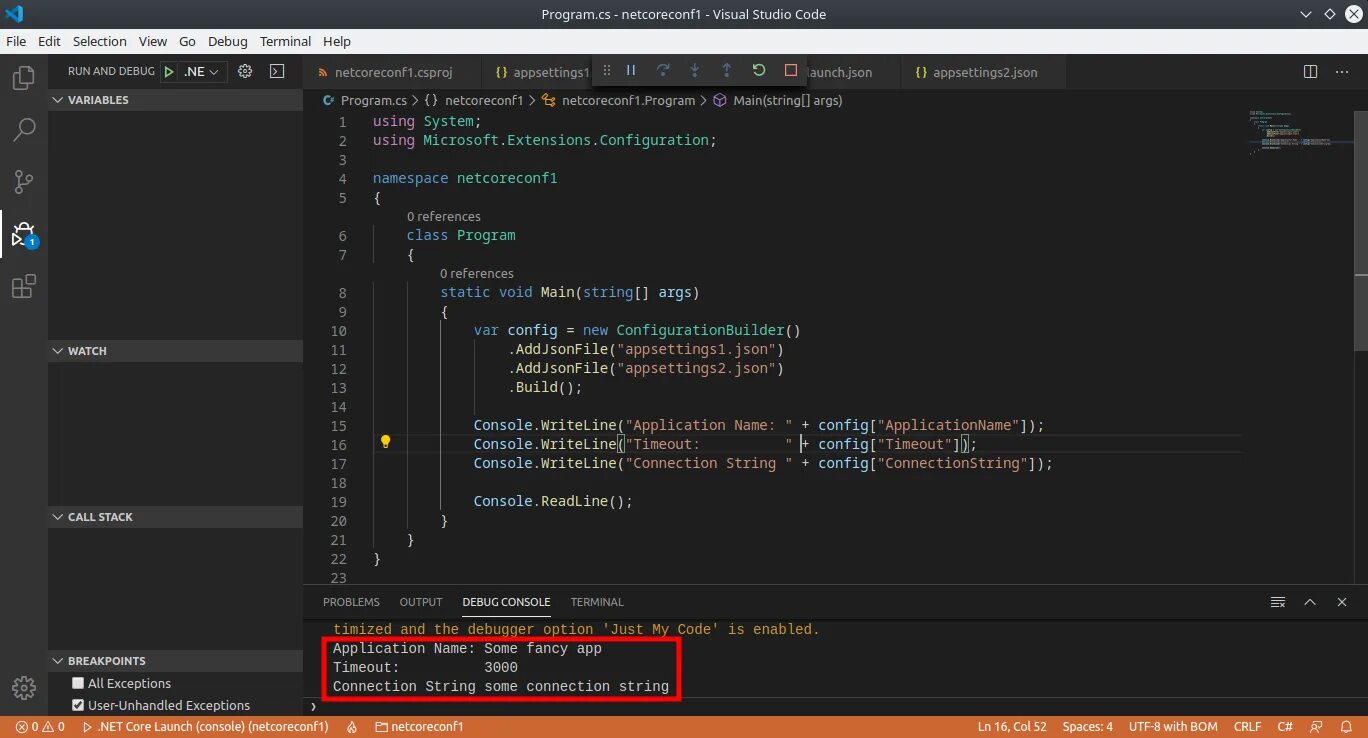The width and height of the screenshot is (1368, 738).
Task: Open the Terminal menu
Action: (x=285, y=41)
